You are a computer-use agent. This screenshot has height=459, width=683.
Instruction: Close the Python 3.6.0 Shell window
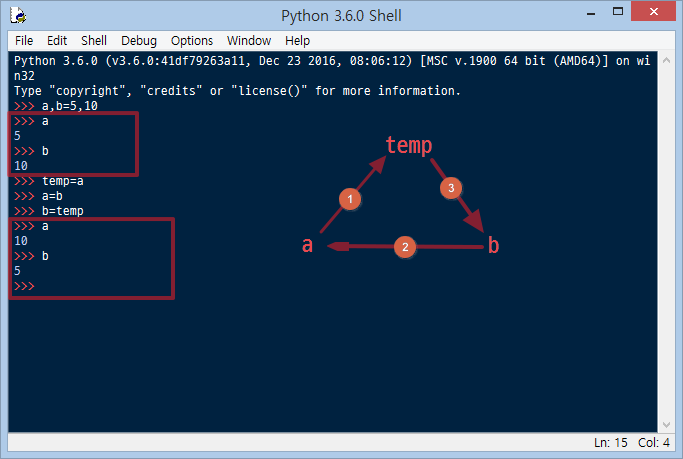coord(653,11)
